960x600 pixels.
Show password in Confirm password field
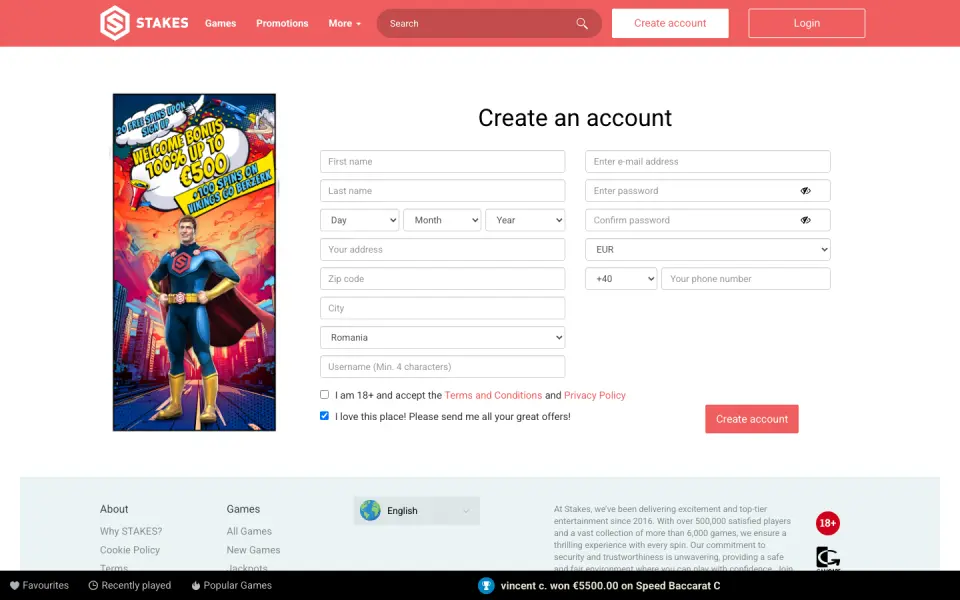click(806, 220)
